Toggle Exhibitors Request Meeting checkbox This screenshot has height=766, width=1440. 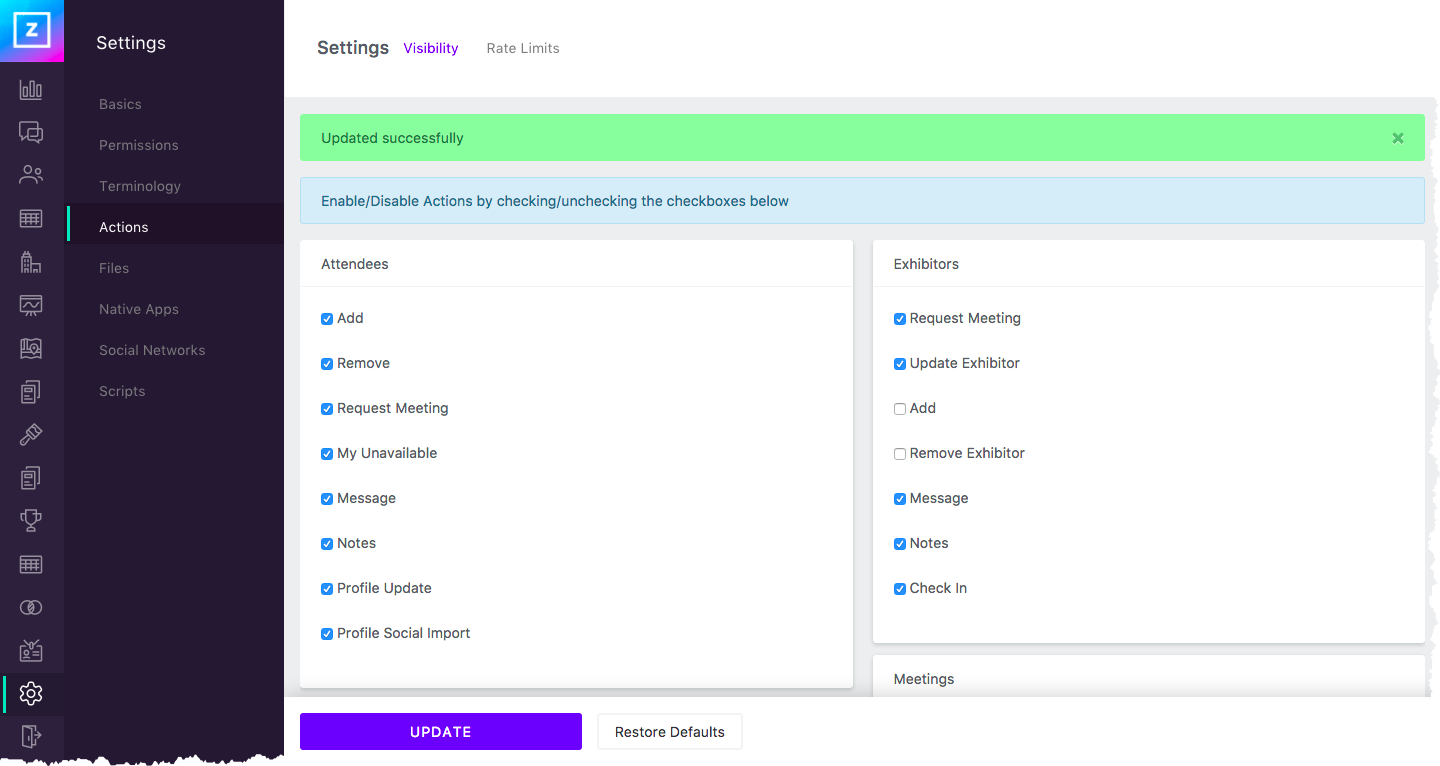[x=900, y=319]
